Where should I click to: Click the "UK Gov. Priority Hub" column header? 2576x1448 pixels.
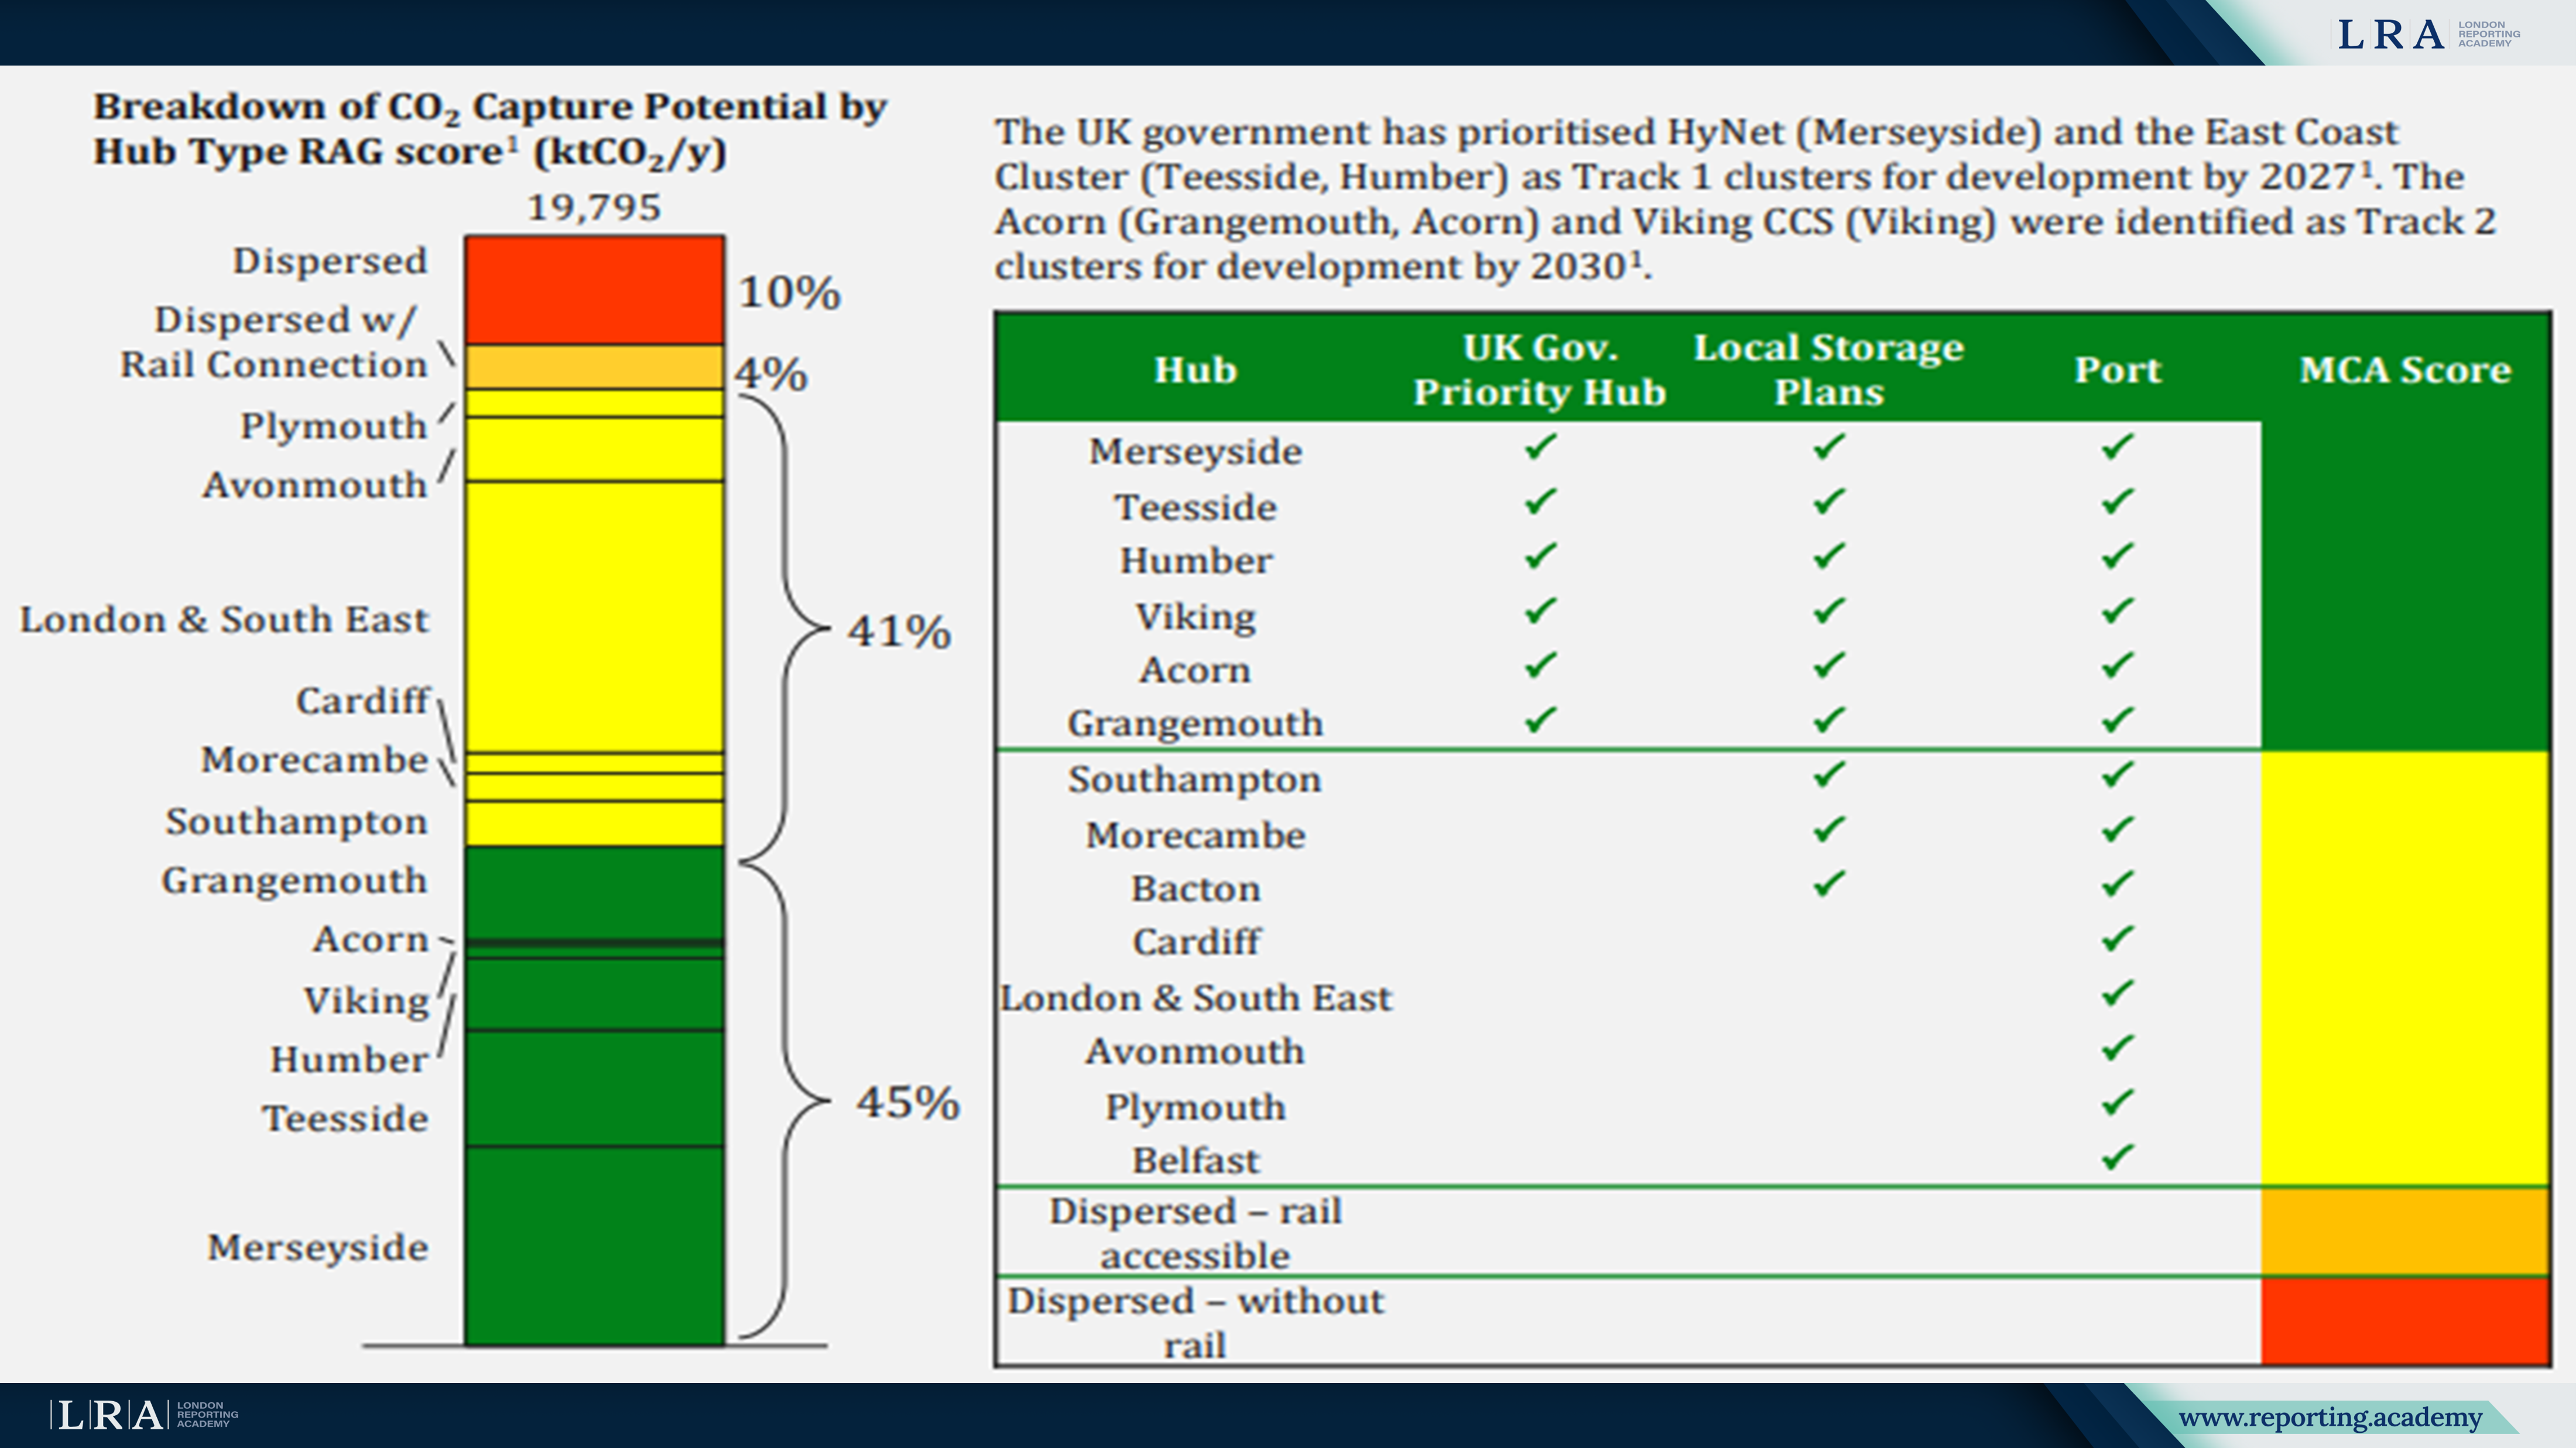click(x=1540, y=370)
